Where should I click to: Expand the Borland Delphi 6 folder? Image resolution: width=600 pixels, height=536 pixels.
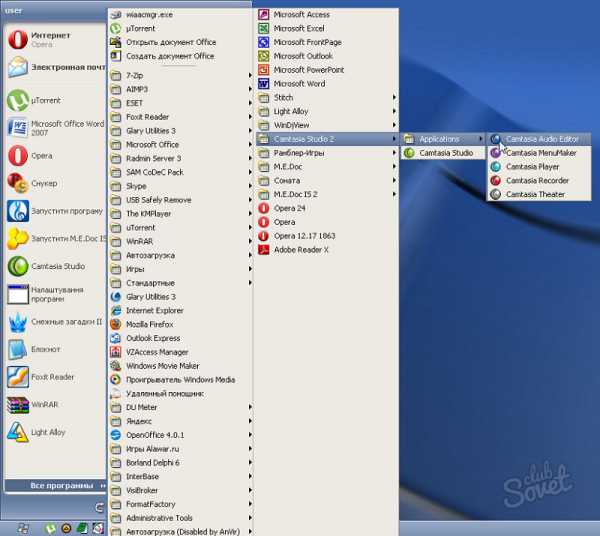pyautogui.click(x=180, y=463)
